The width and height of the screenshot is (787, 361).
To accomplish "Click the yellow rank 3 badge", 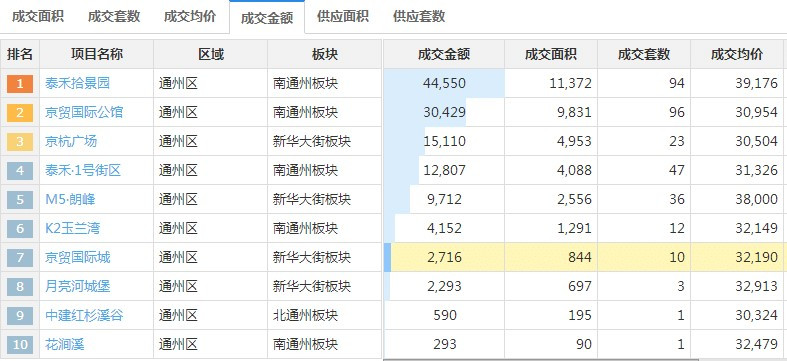I will (x=20, y=142).
